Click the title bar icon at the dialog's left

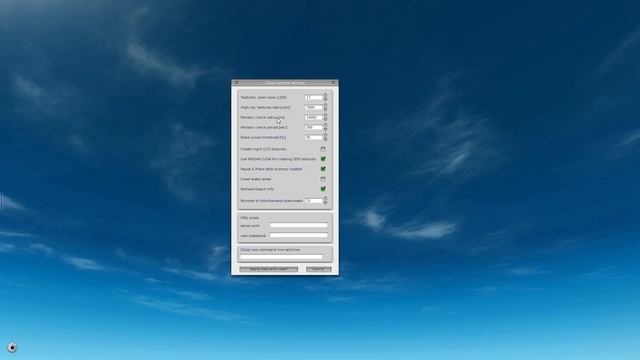[x=236, y=82]
